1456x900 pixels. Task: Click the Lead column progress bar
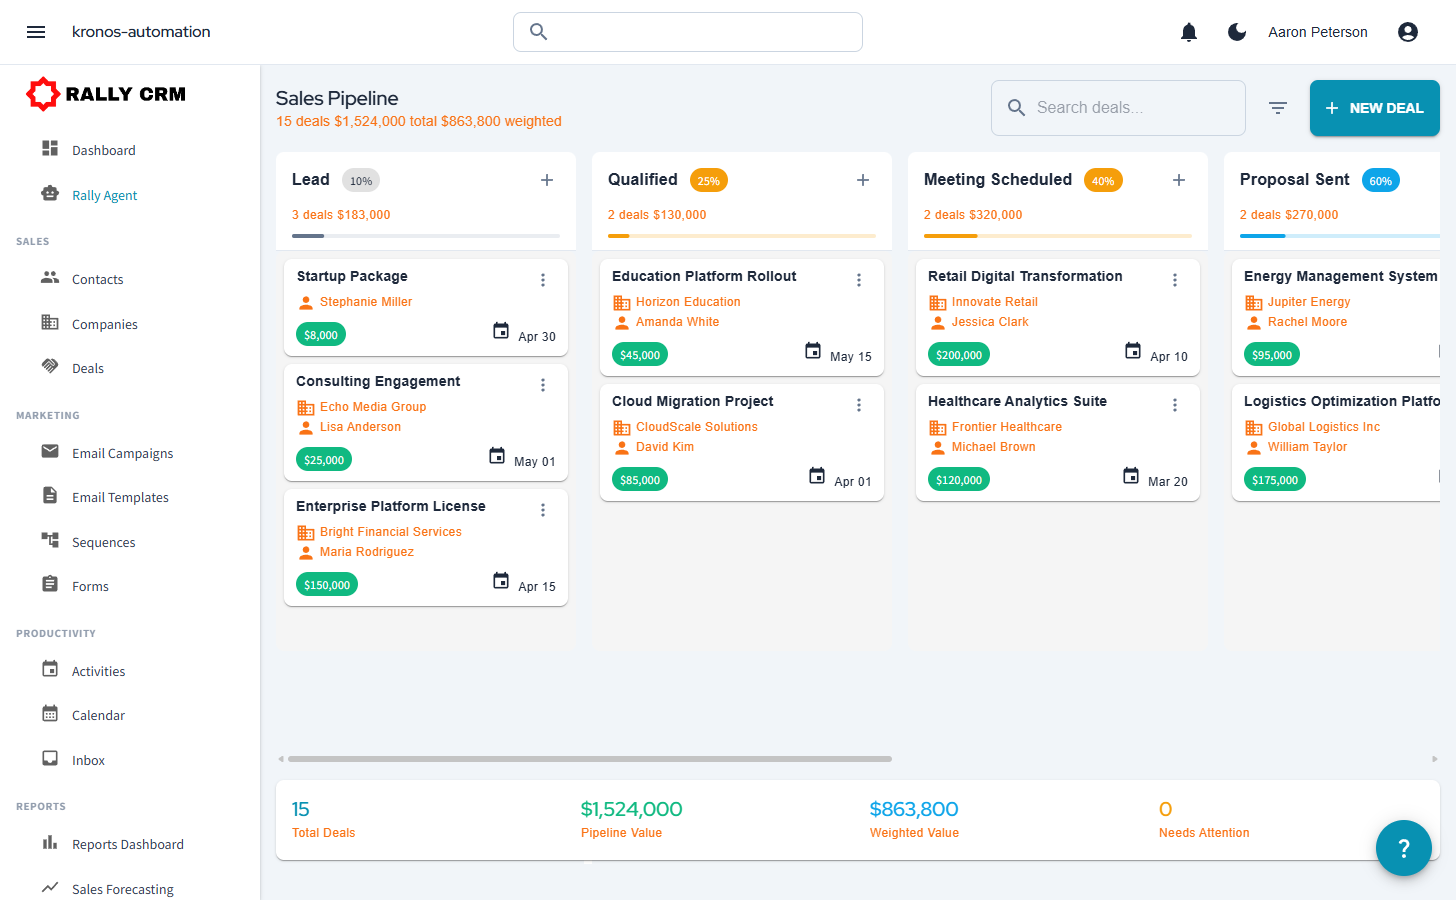point(425,236)
